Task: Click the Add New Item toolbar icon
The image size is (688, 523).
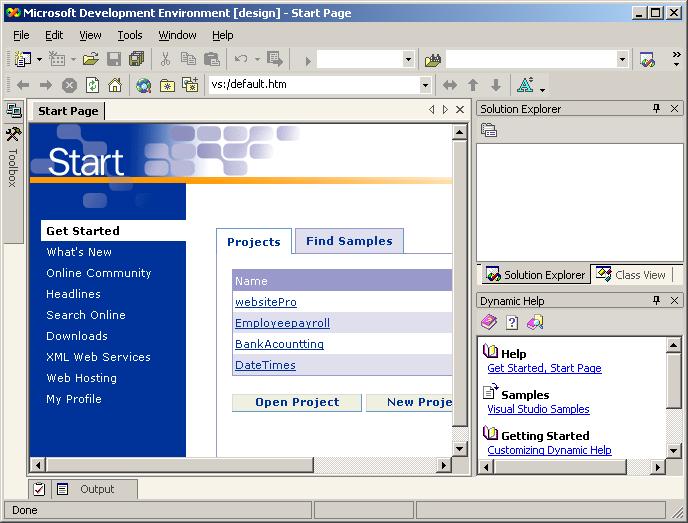Action: coord(57,59)
